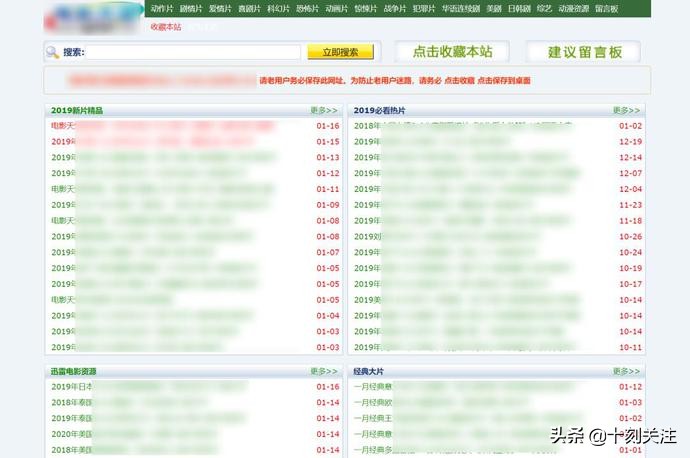690x458 pixels.
Task: Click 更多>> in the 2019新片精品 section
Action: [324, 110]
